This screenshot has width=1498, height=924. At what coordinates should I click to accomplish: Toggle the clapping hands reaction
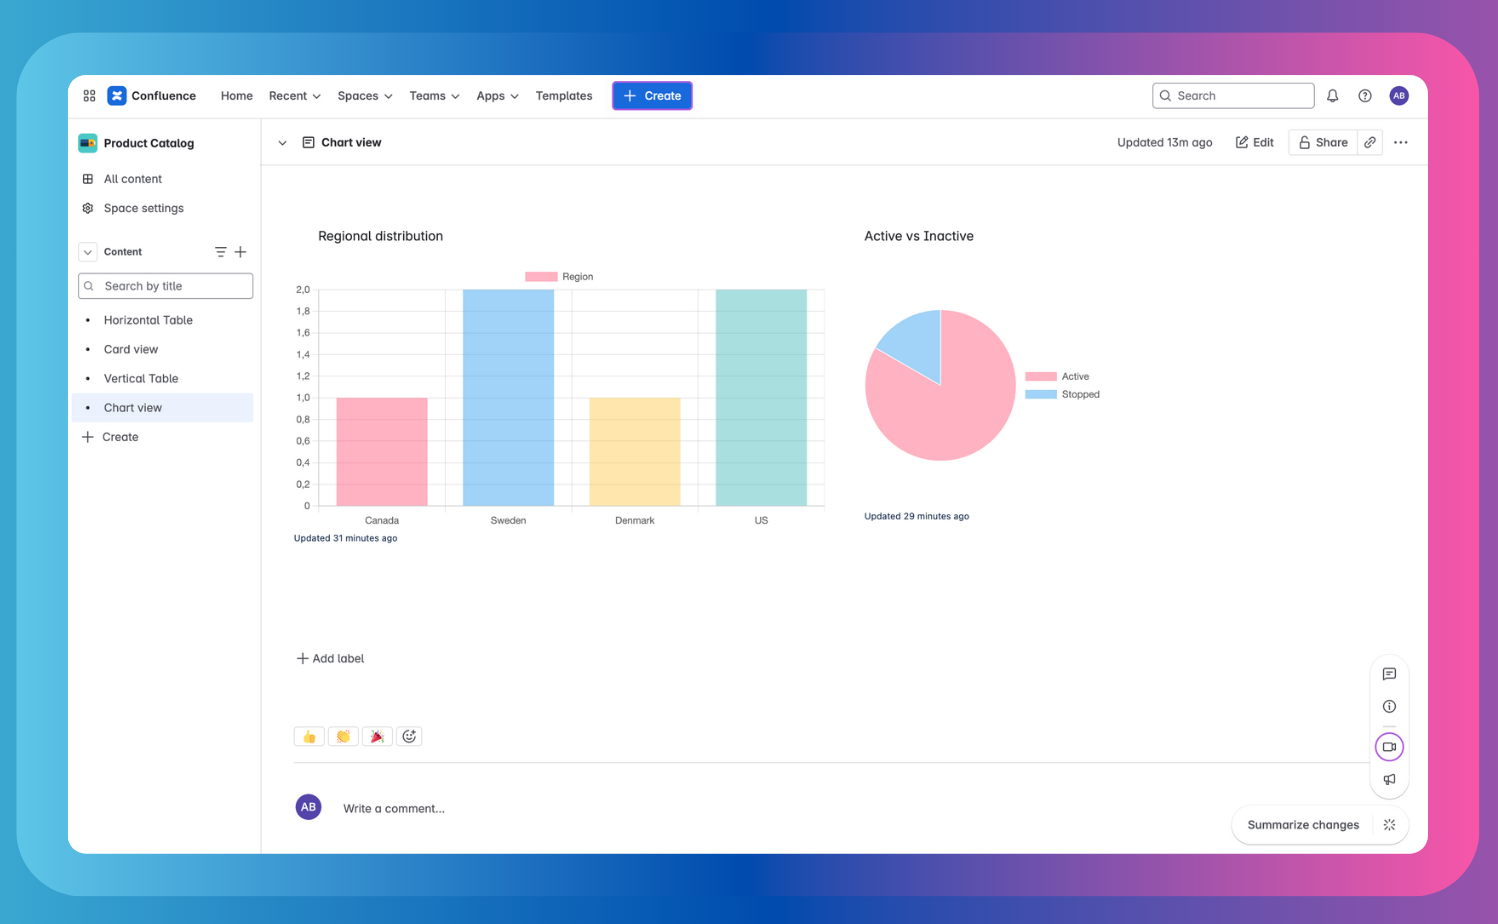[343, 735]
